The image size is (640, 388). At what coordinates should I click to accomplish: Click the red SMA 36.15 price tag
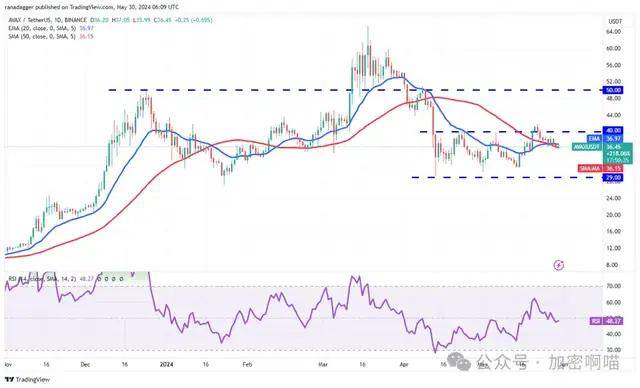600,168
